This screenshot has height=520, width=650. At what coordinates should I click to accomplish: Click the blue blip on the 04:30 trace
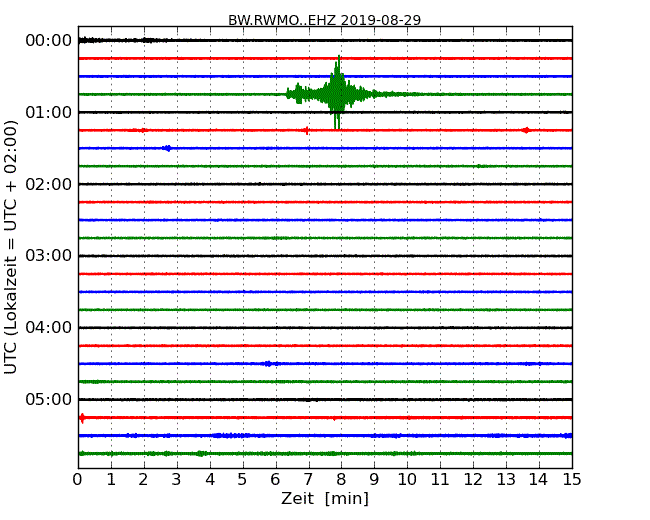268,364
